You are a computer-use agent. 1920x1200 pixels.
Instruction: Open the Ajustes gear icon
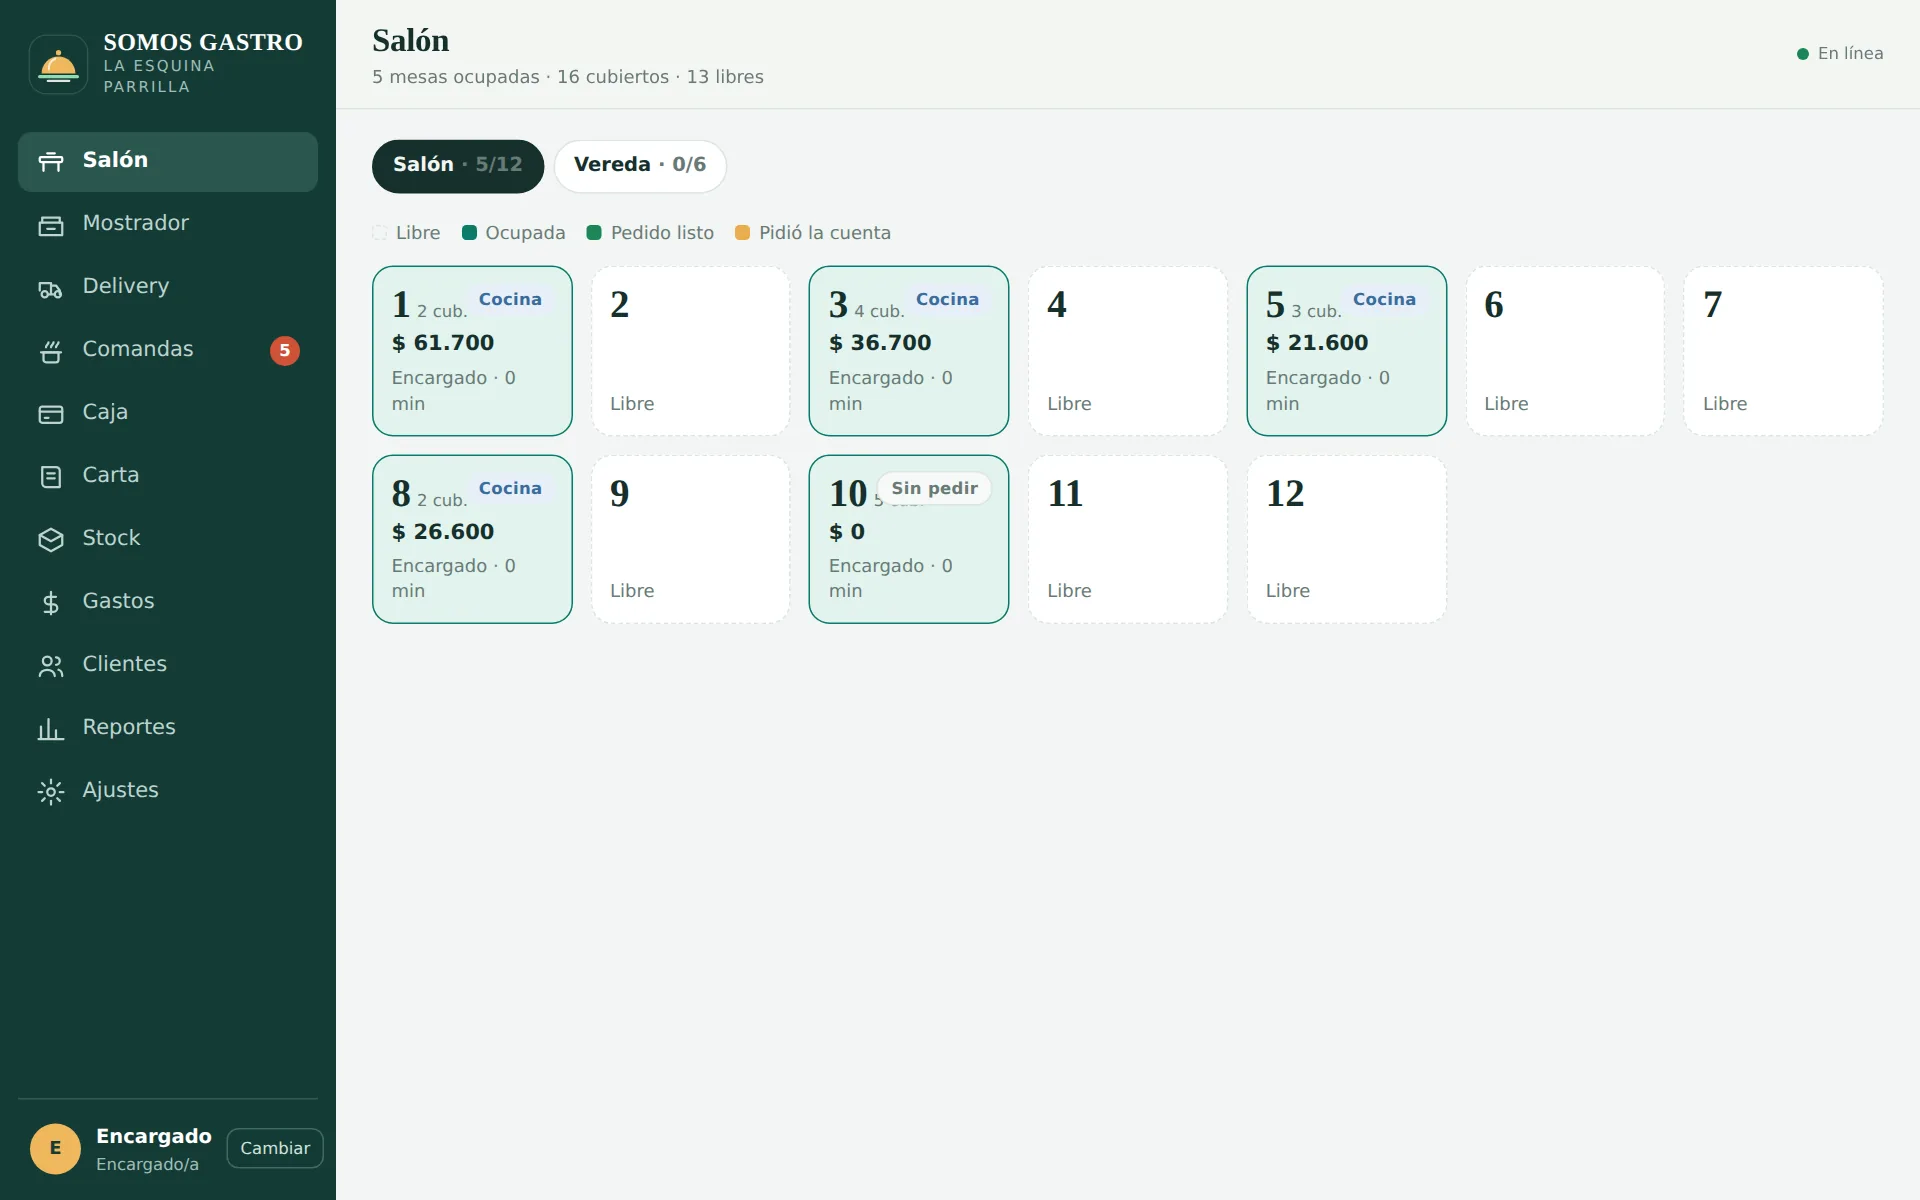click(51, 793)
